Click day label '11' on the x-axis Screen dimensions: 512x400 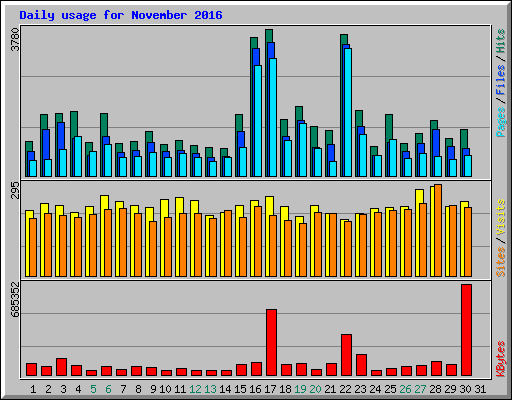(x=180, y=389)
